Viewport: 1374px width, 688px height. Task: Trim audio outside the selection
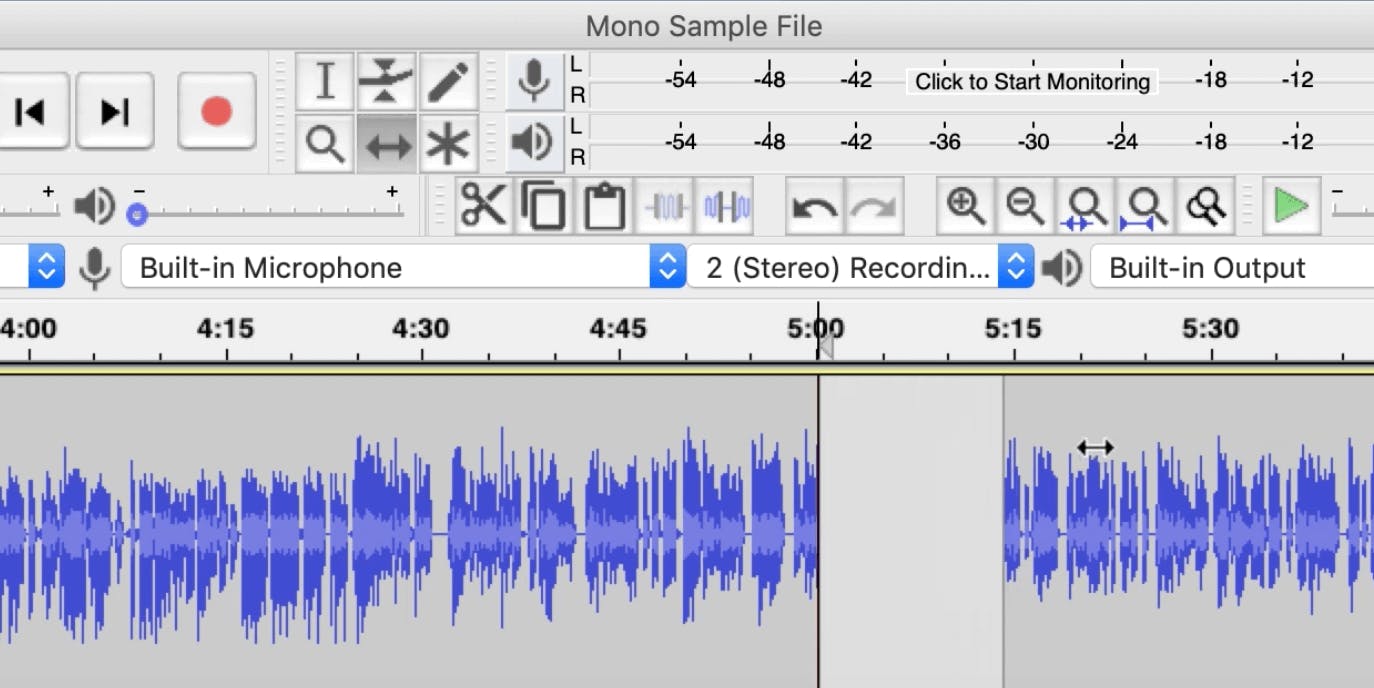point(665,205)
